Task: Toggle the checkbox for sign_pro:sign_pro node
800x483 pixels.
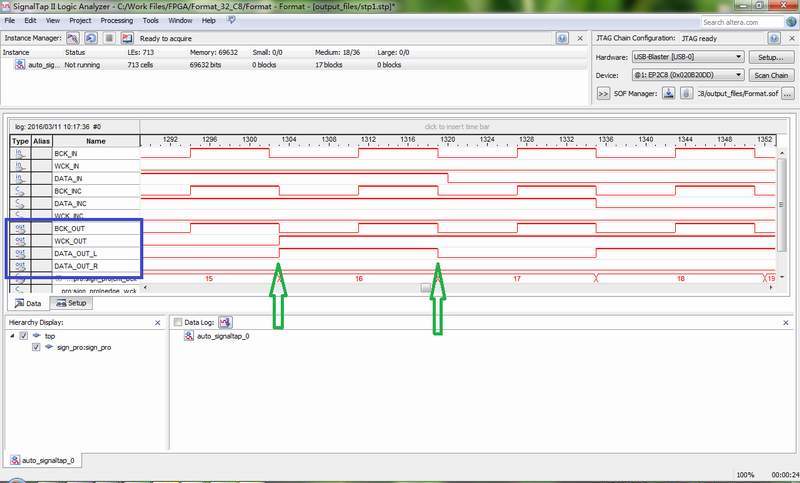Action: click(x=36, y=347)
